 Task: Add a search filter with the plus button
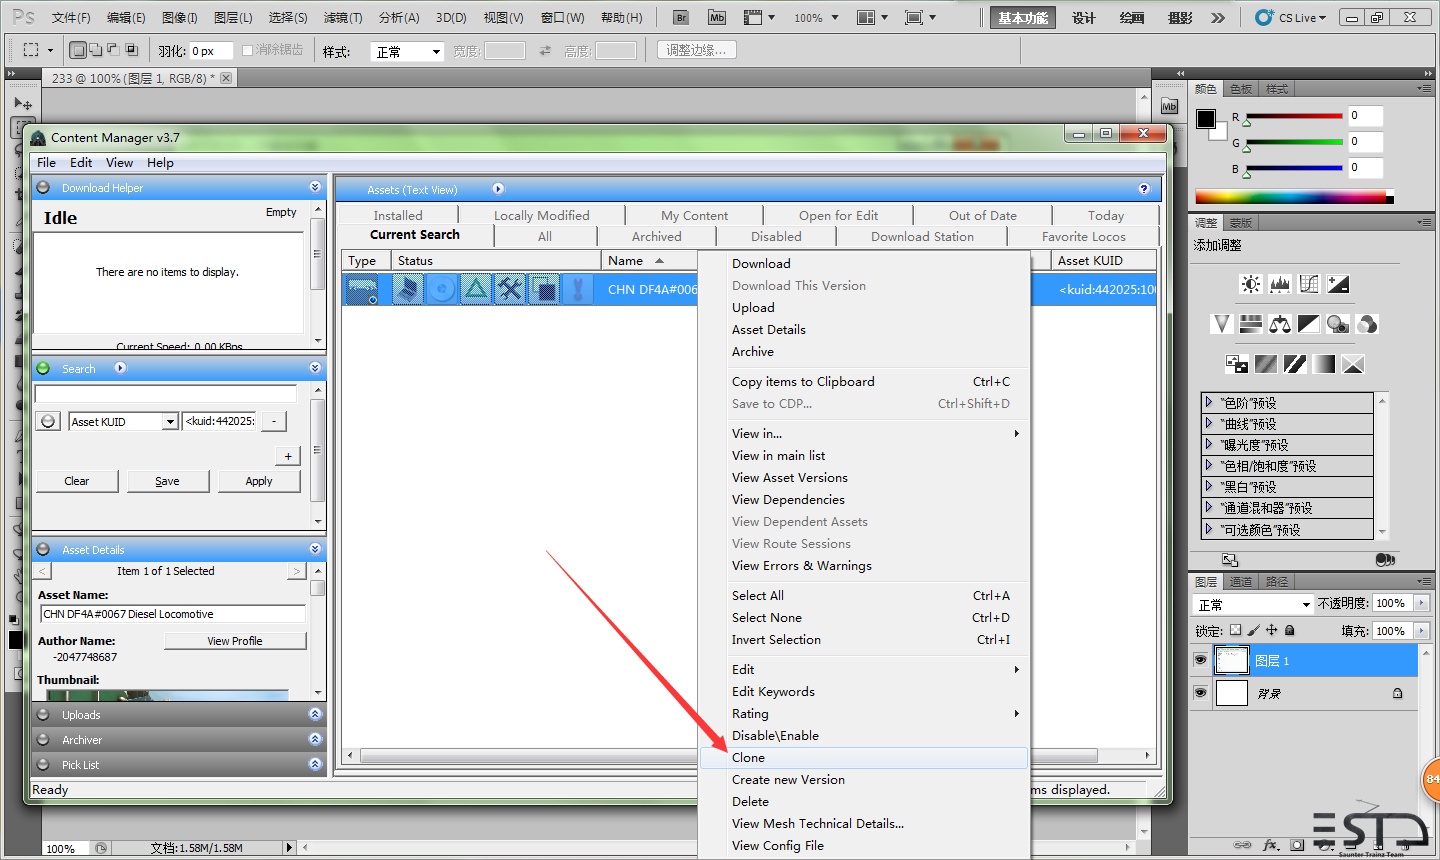tap(288, 456)
